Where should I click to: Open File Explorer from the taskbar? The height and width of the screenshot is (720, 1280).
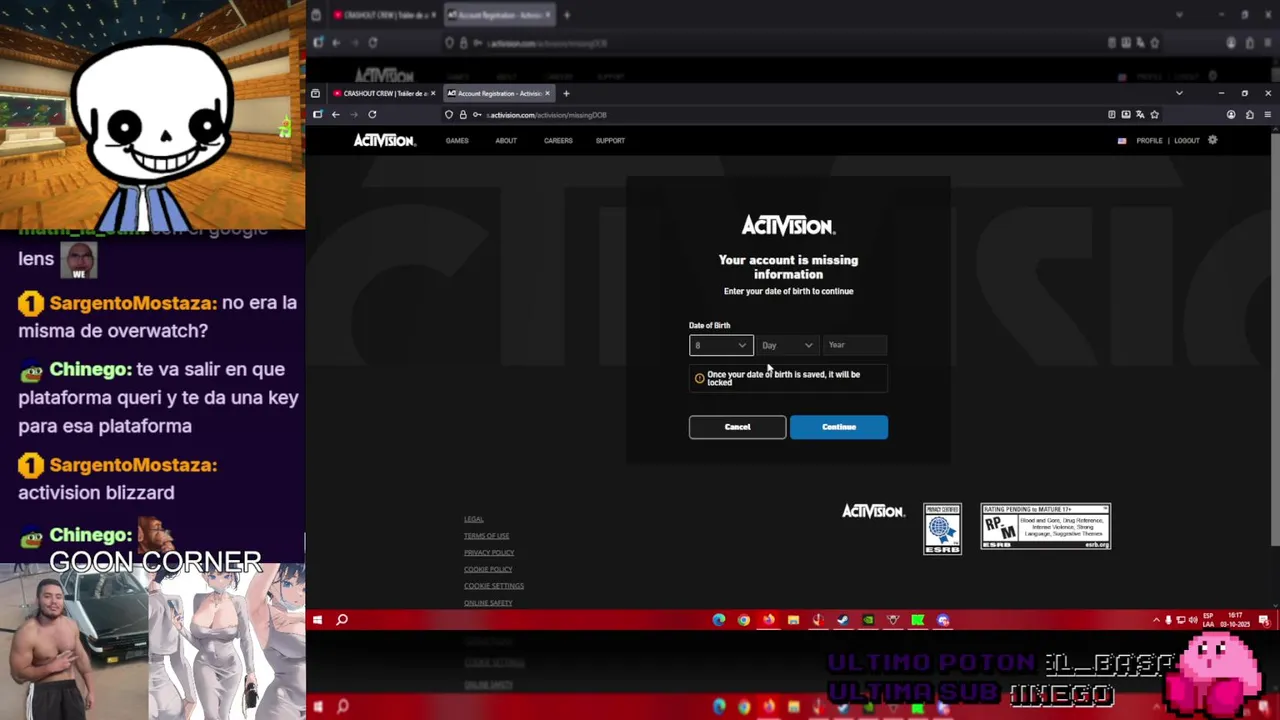[x=793, y=620]
